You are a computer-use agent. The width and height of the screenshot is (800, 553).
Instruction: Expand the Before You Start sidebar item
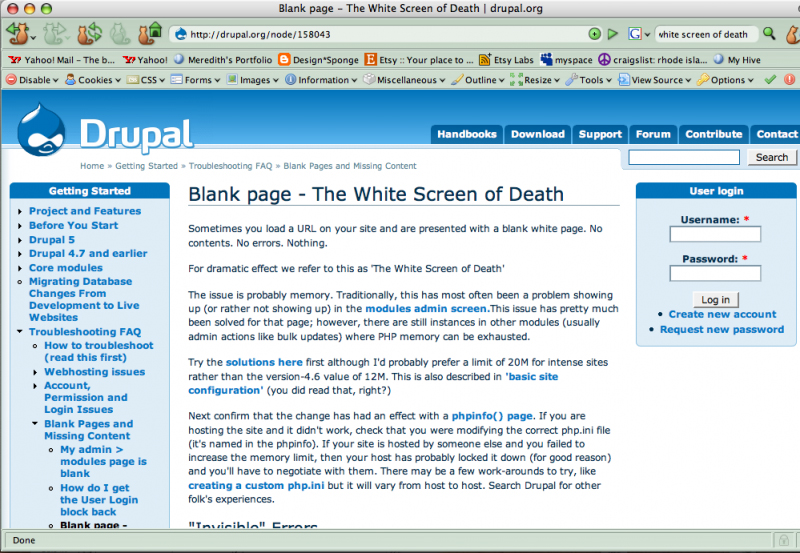pyautogui.click(x=20, y=225)
